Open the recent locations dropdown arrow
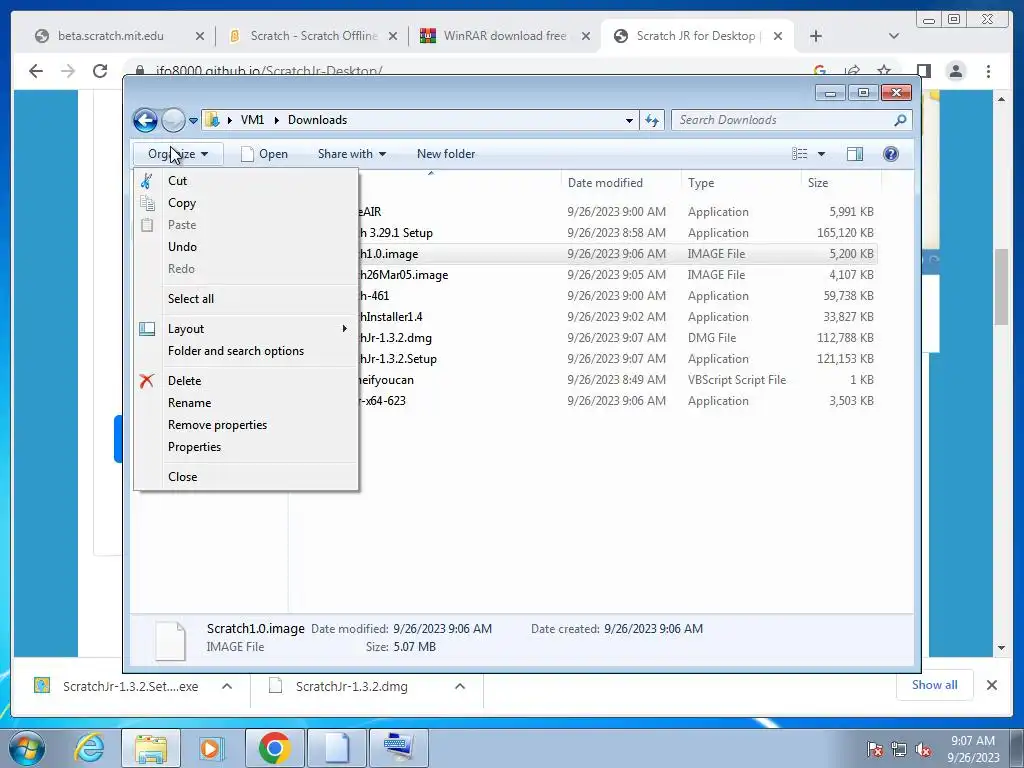The image size is (1024, 768). pyautogui.click(x=193, y=121)
